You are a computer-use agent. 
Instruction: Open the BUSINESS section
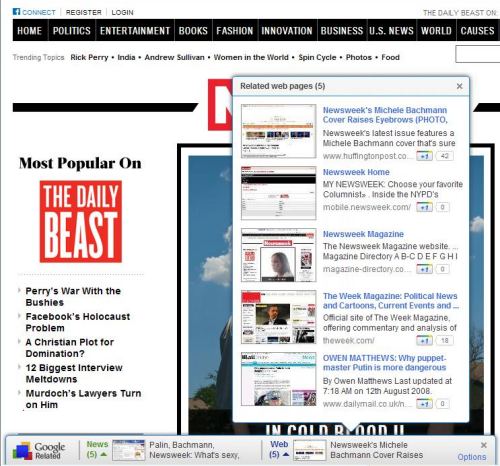coord(342,31)
